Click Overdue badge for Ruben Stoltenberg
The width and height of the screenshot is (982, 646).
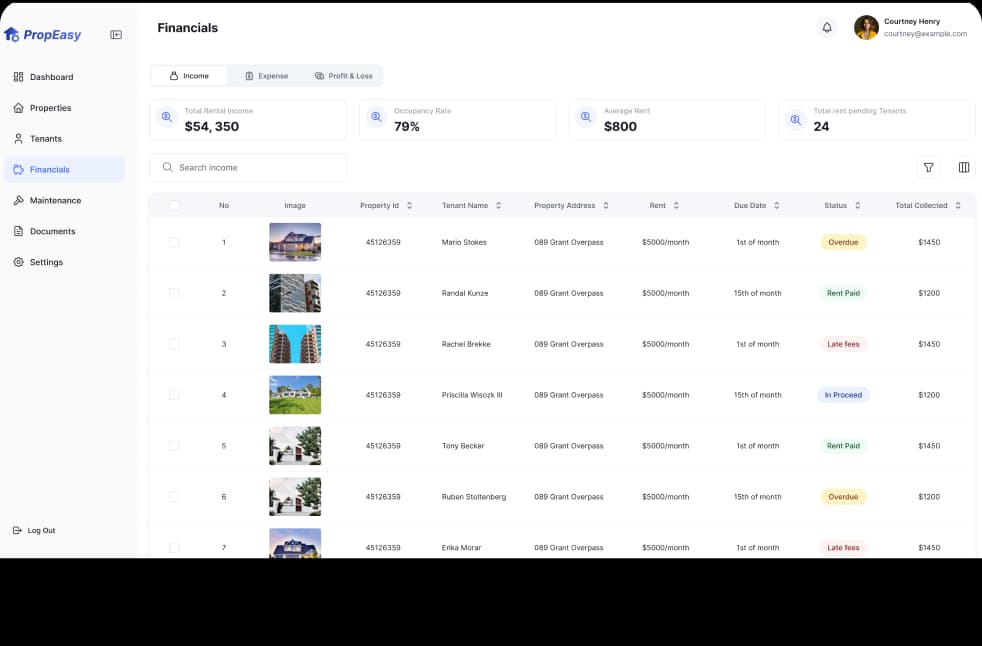(x=843, y=497)
